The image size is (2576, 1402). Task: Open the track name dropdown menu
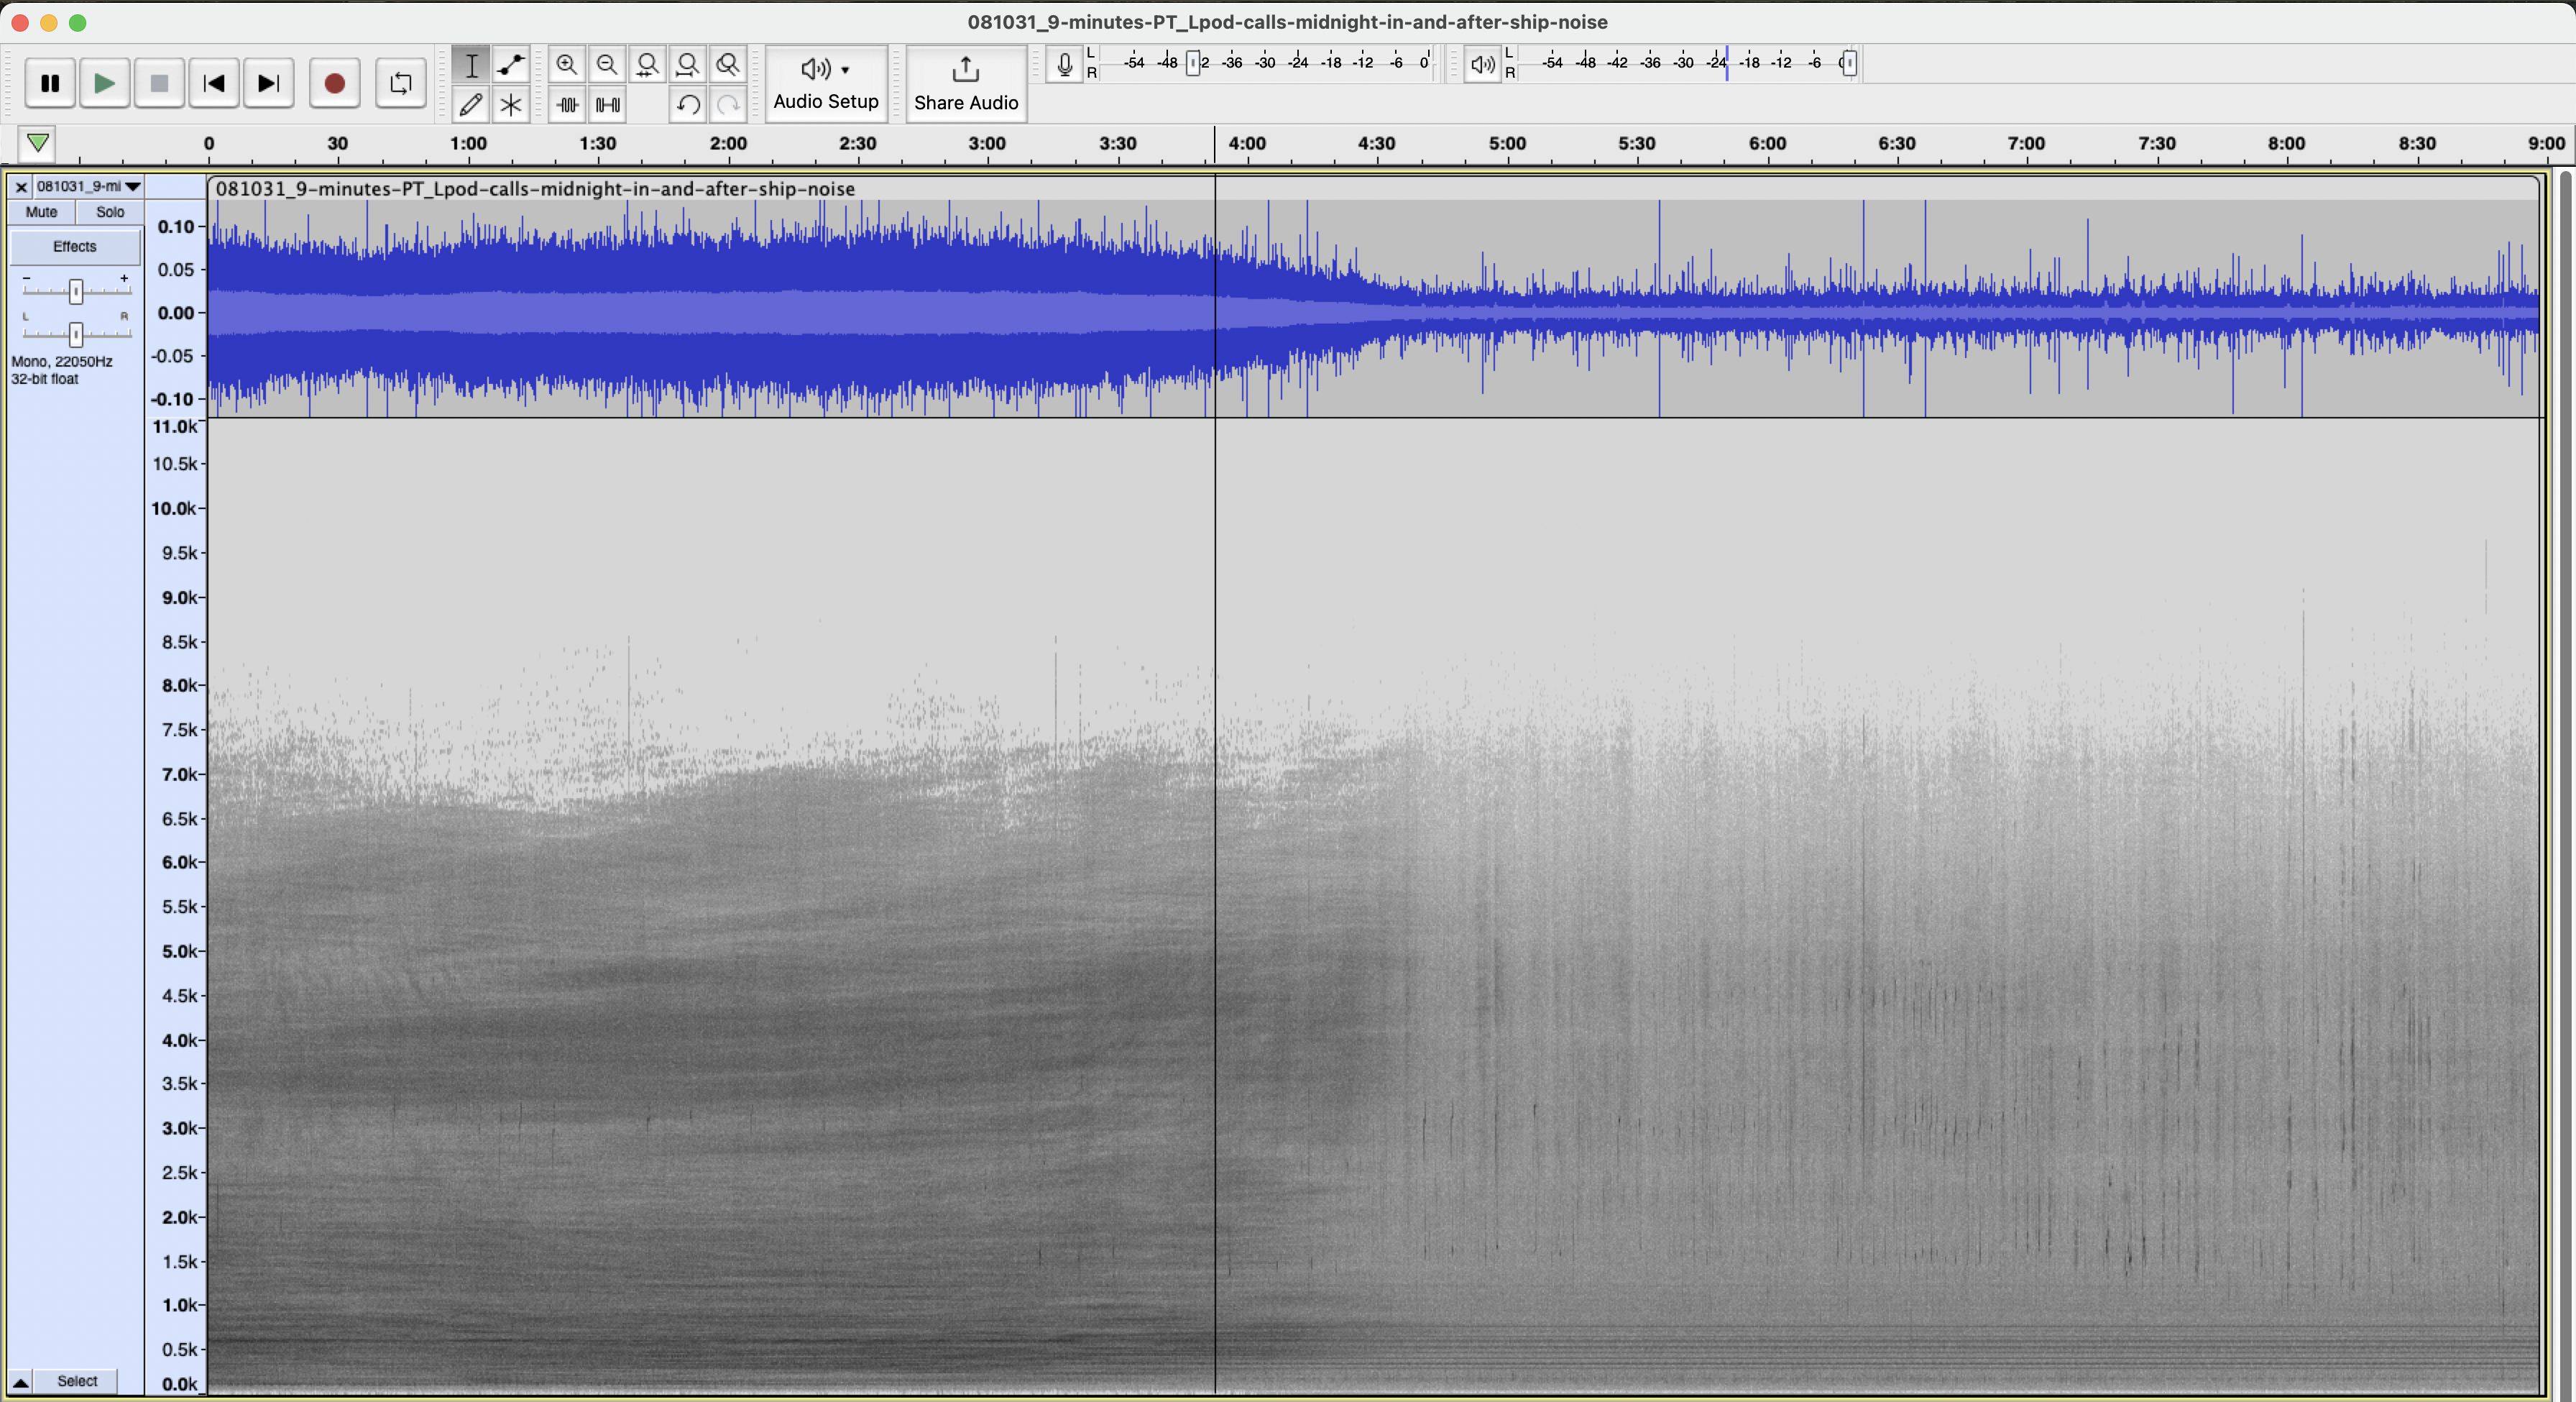pos(88,187)
